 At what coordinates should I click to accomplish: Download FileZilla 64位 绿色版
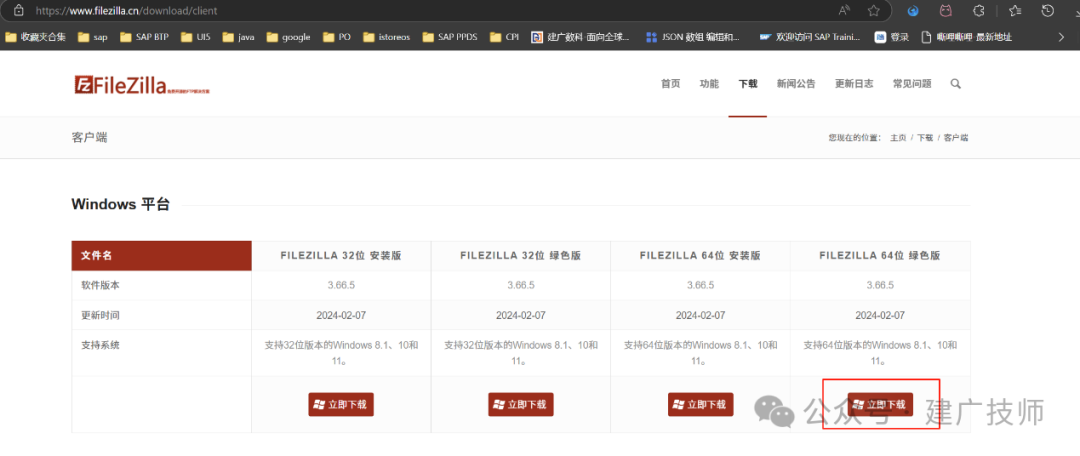tap(880, 404)
